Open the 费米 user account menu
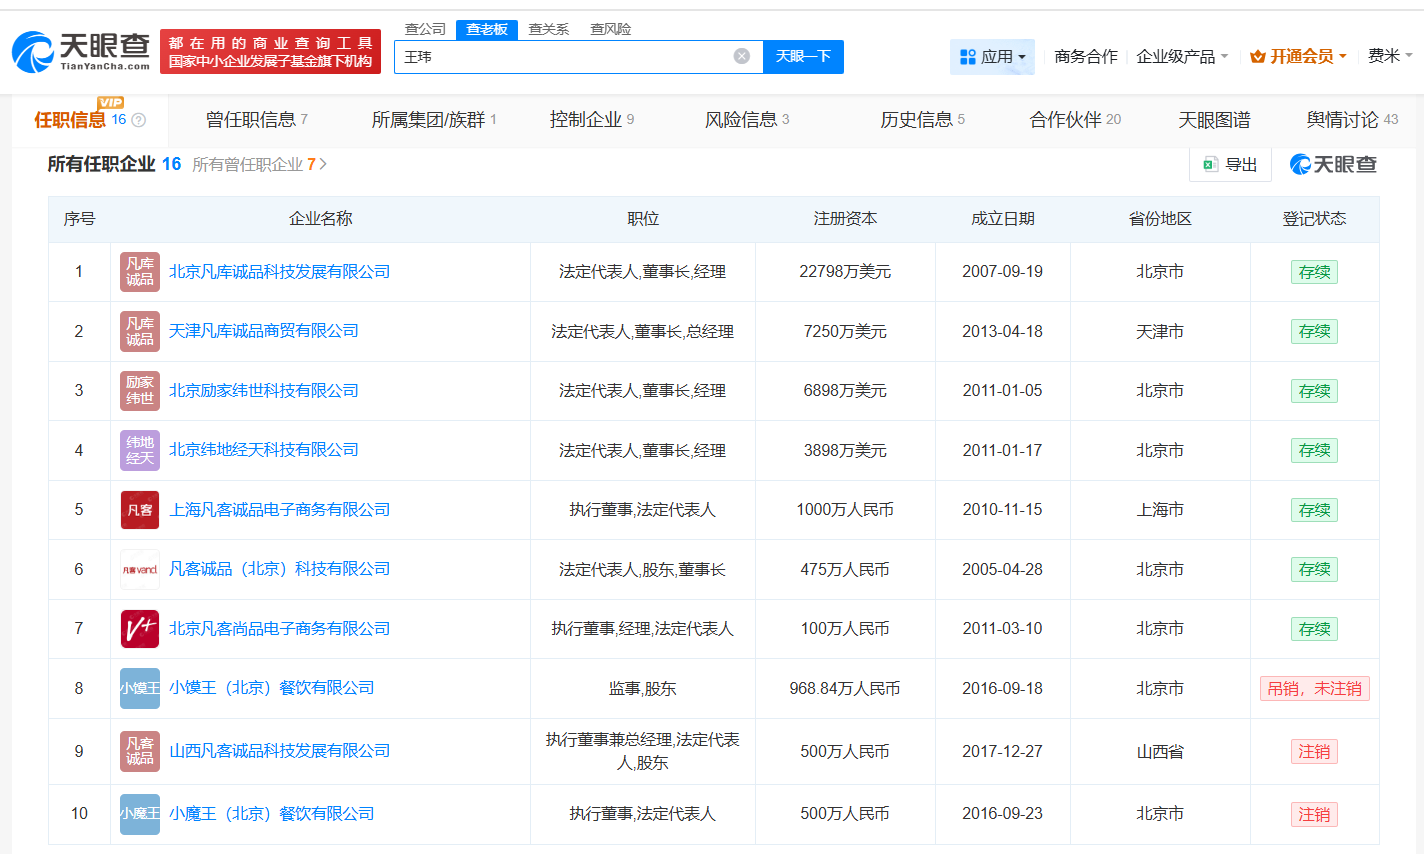The image size is (1424, 854). 1389,56
